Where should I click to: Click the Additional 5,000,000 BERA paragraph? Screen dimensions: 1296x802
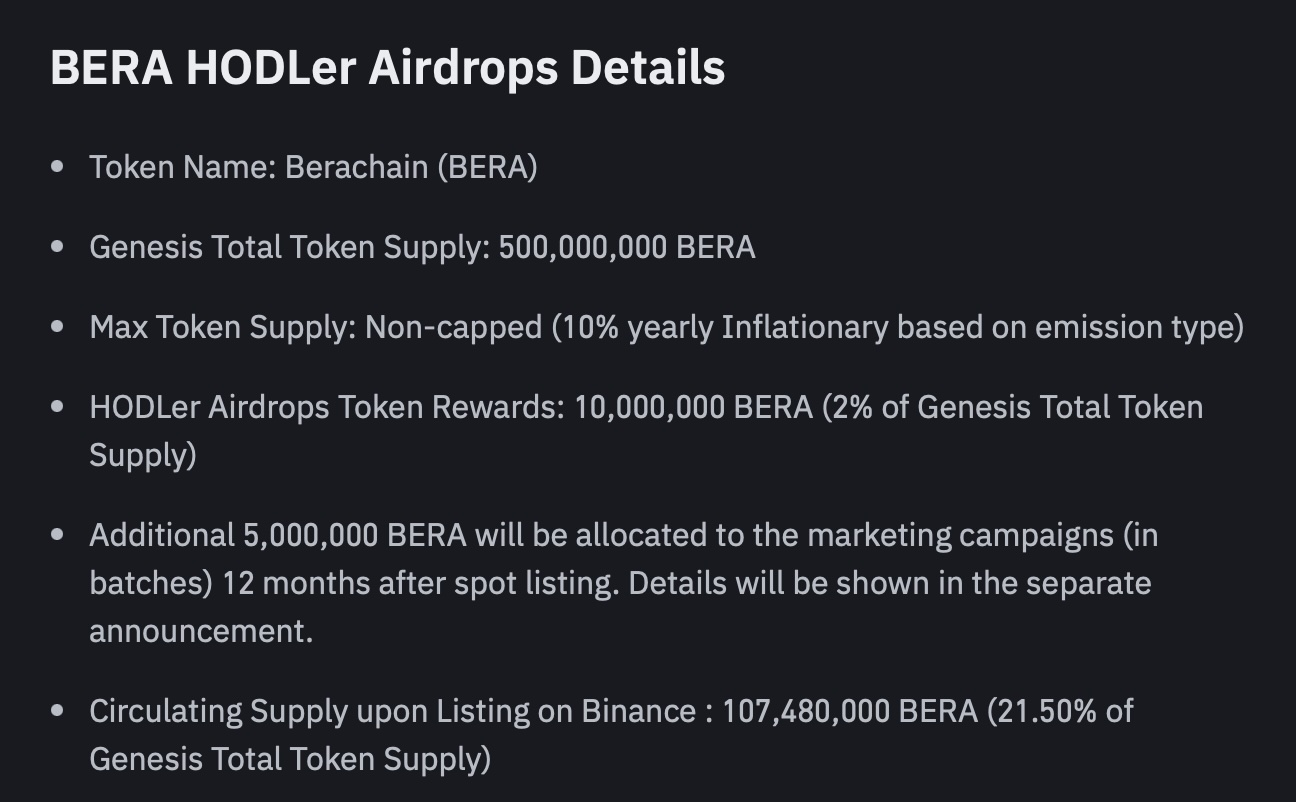pyautogui.click(x=623, y=583)
